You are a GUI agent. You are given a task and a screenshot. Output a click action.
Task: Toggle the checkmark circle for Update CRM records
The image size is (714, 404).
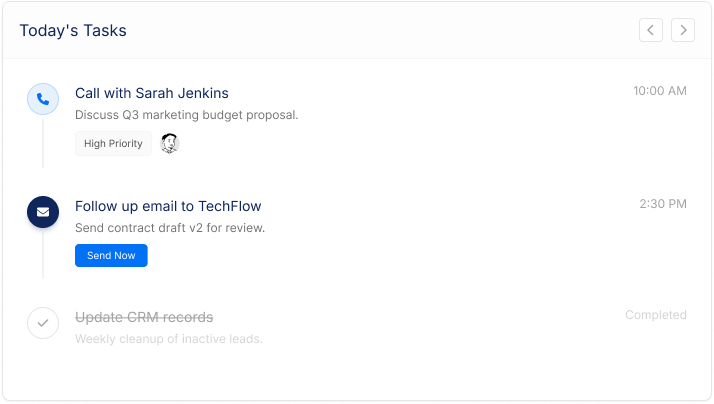pos(42,323)
